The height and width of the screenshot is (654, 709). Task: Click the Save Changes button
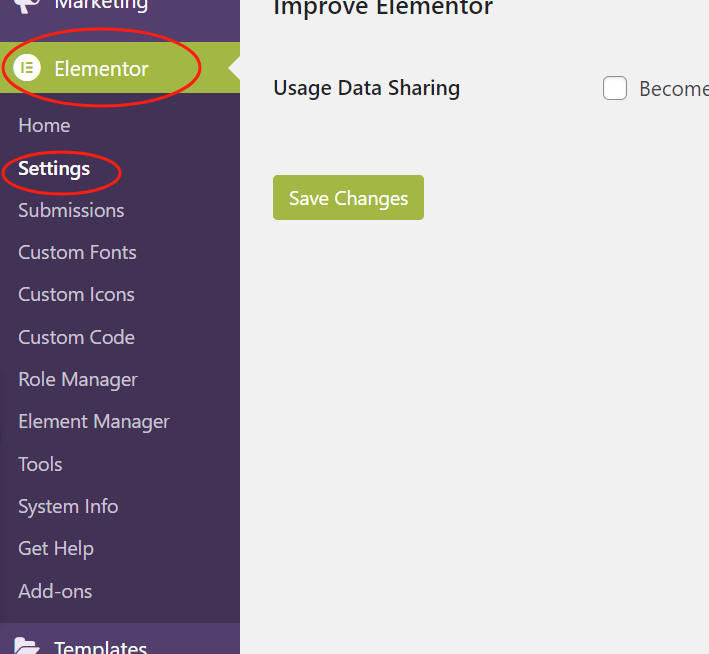pos(348,198)
